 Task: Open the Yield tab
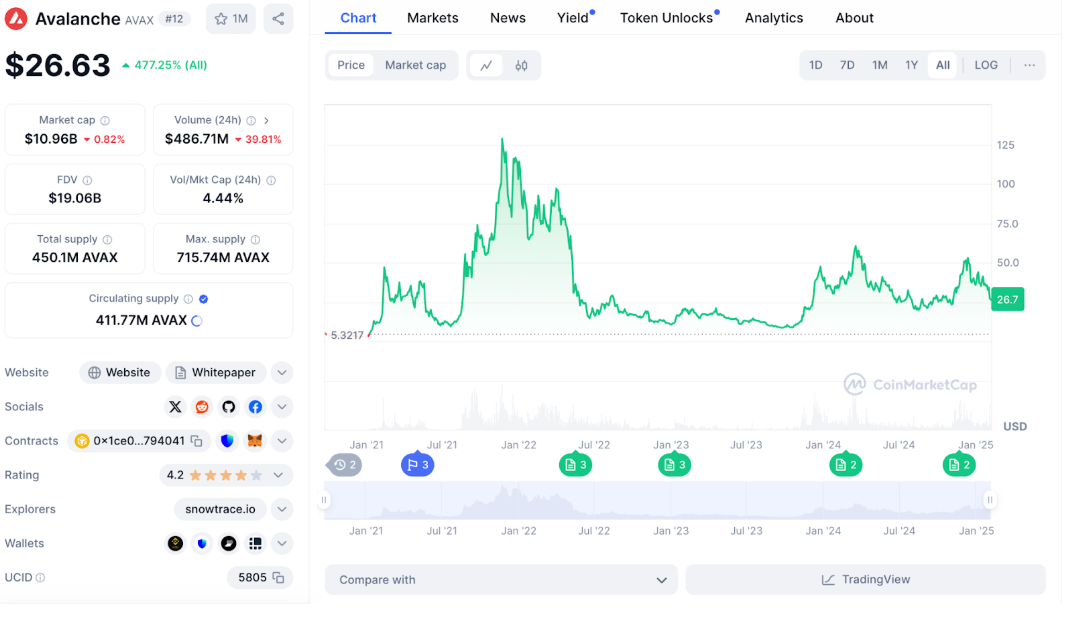point(573,18)
